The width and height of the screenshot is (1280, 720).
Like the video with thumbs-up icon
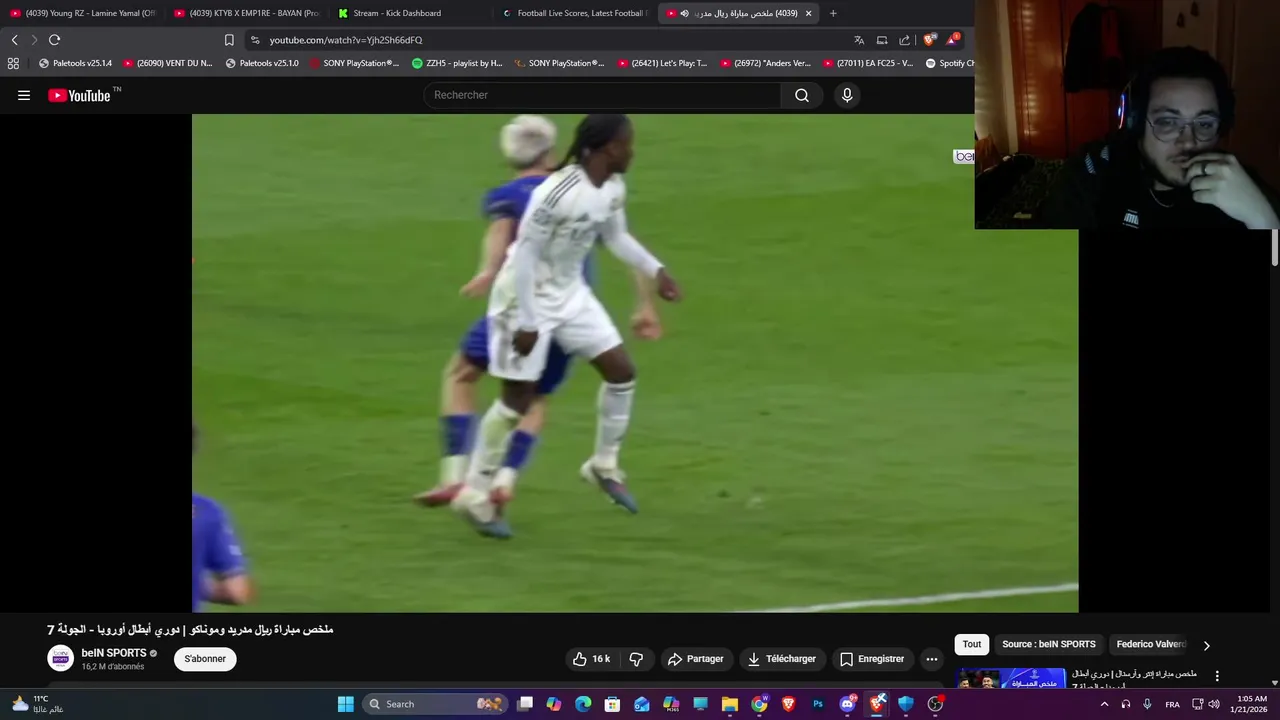click(x=592, y=659)
